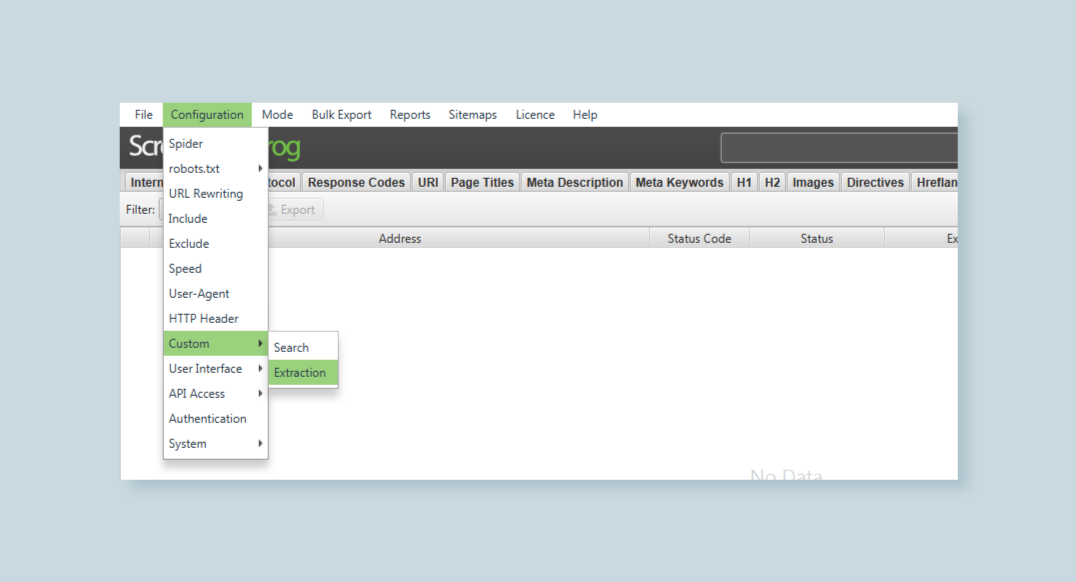Switch to the Directives tab
The width and height of the screenshot is (1076, 582).
pyautogui.click(x=875, y=183)
